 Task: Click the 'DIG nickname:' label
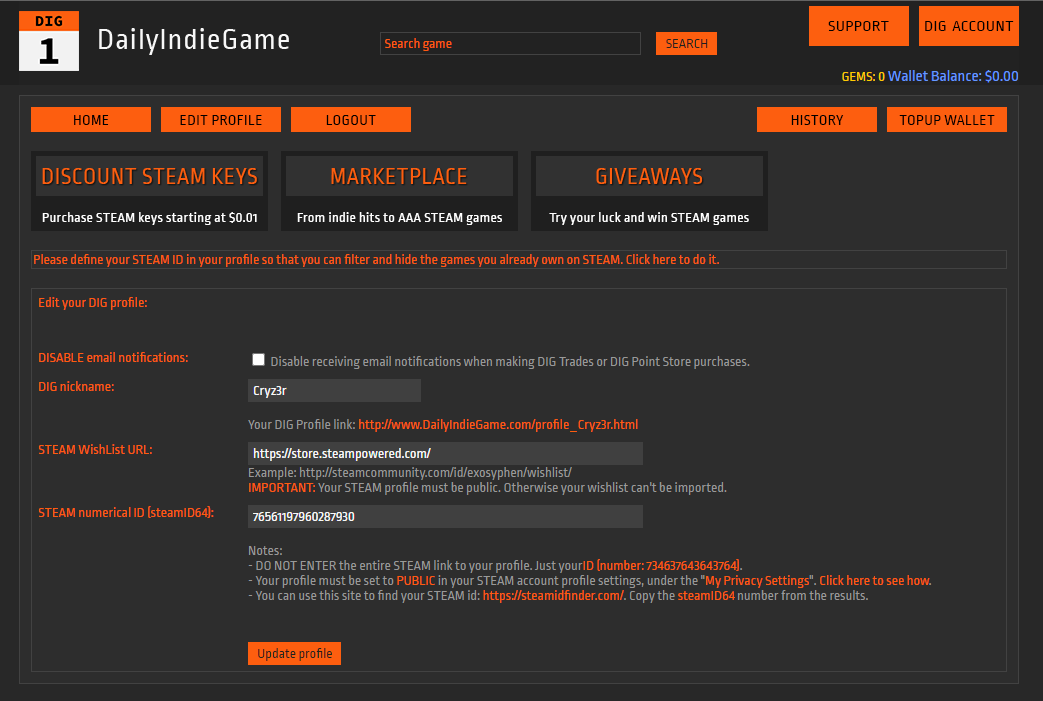click(76, 386)
